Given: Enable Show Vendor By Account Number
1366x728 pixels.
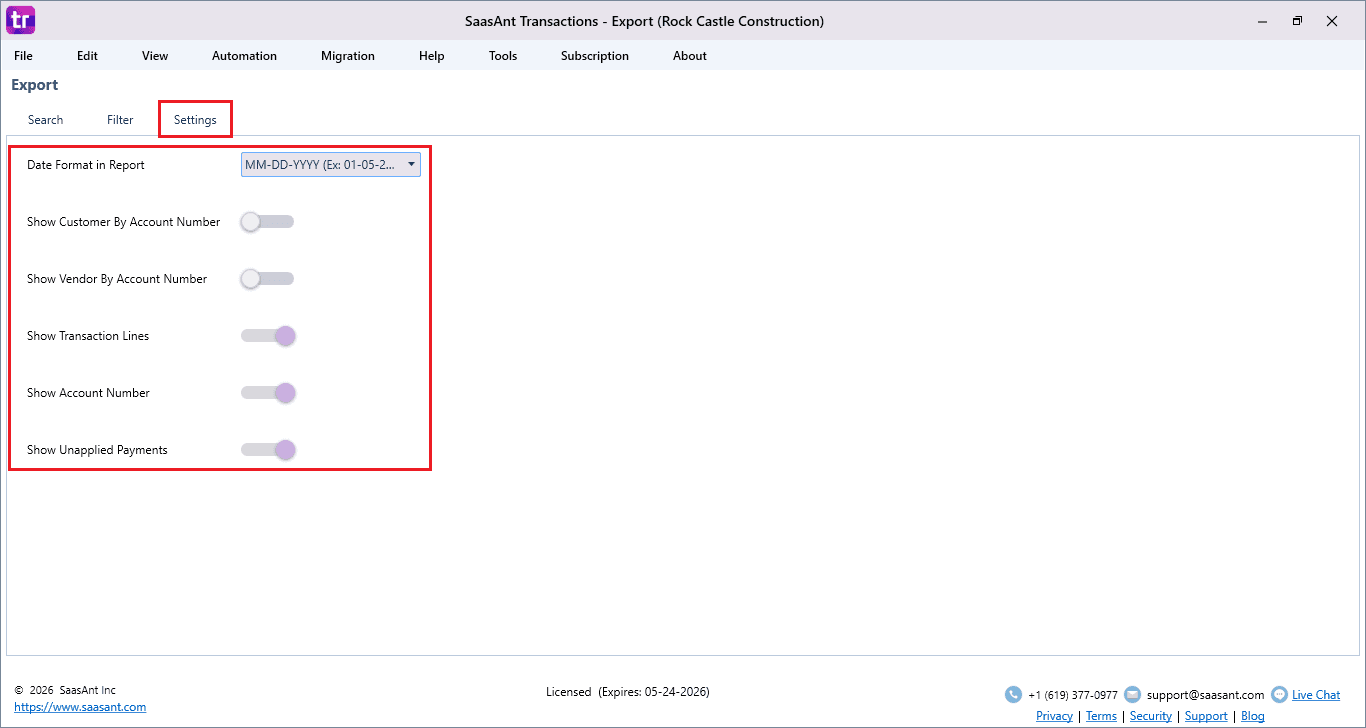Looking at the screenshot, I should 267,279.
